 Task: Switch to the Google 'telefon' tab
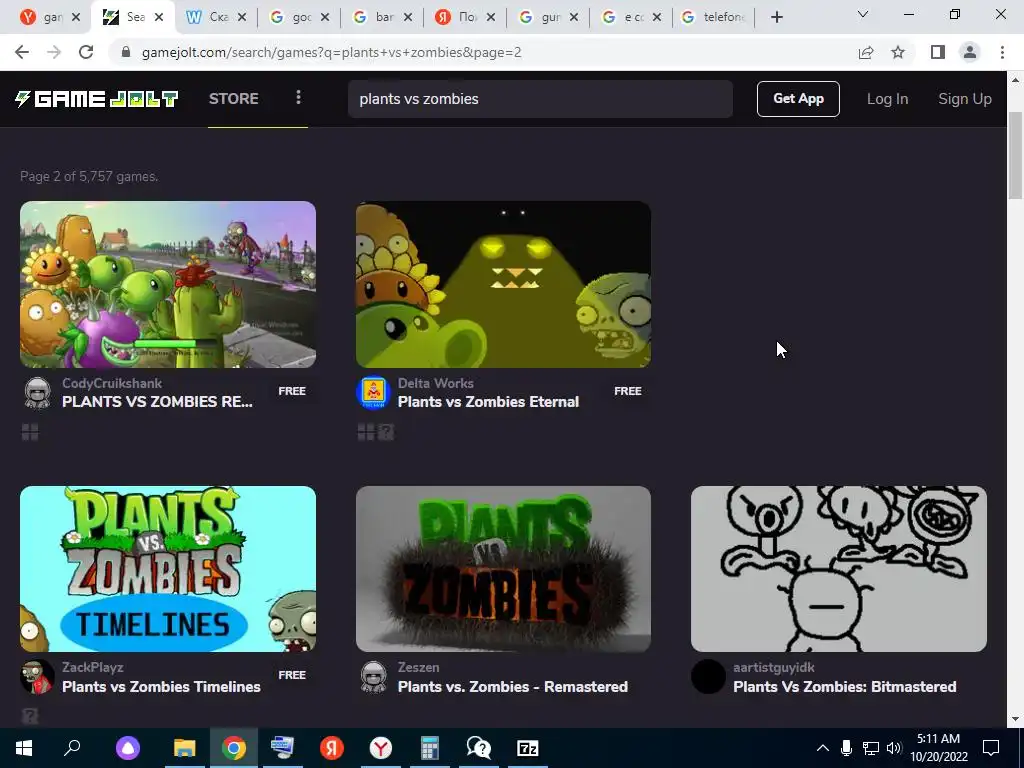pyautogui.click(x=713, y=17)
